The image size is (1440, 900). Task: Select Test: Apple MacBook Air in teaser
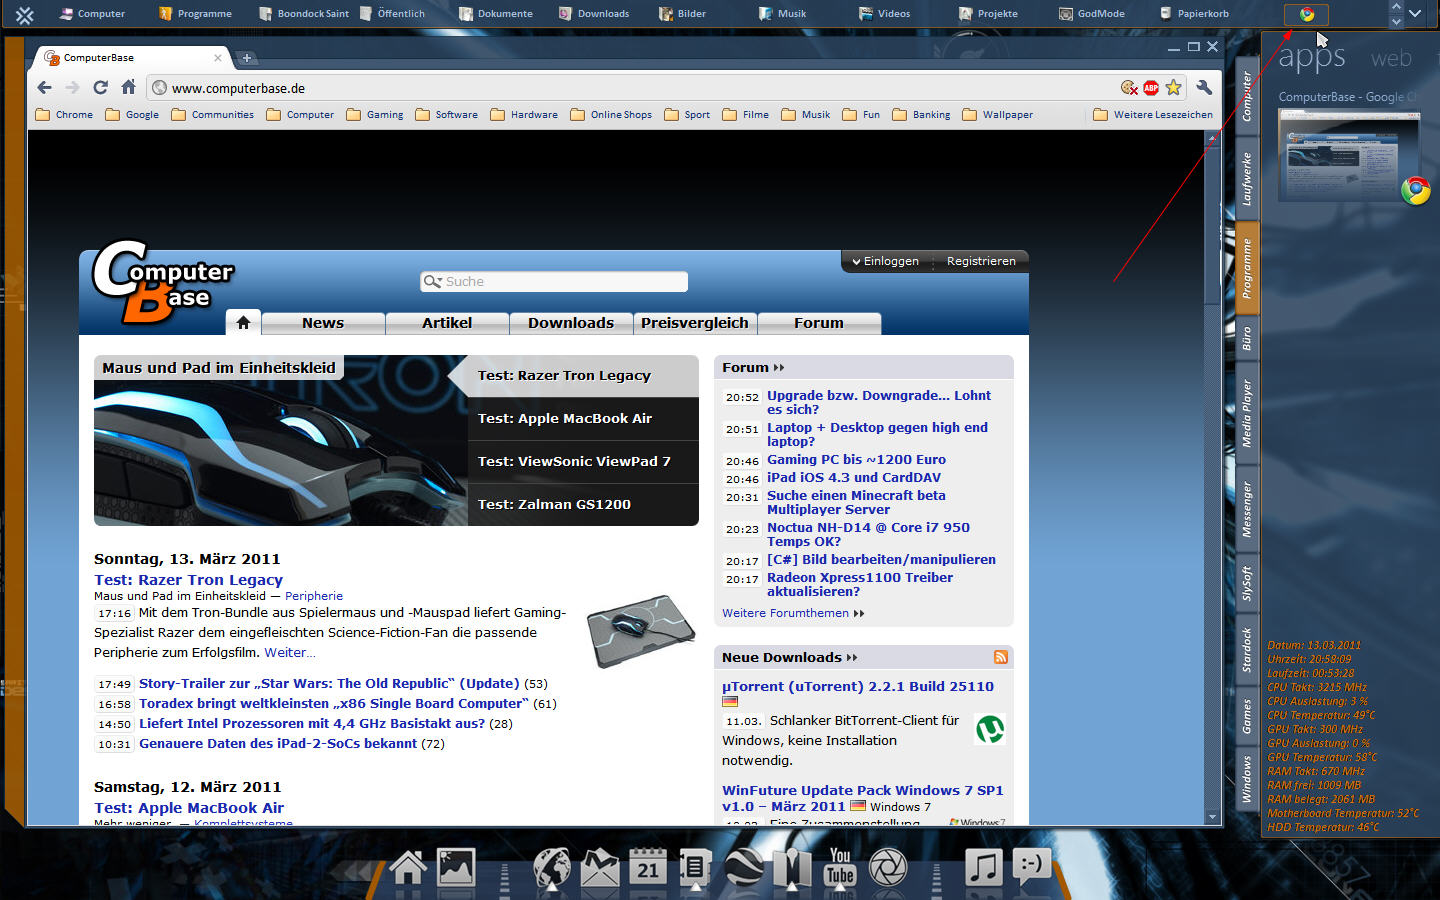[583, 419]
